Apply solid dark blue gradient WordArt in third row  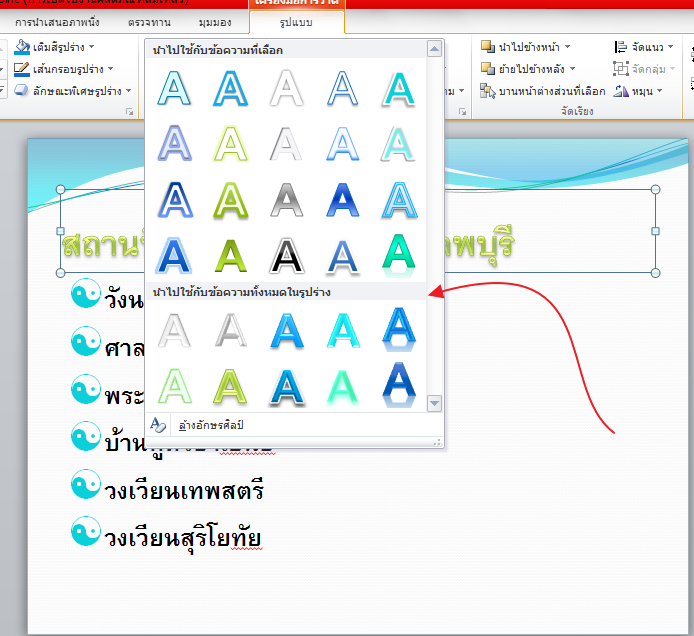click(343, 200)
